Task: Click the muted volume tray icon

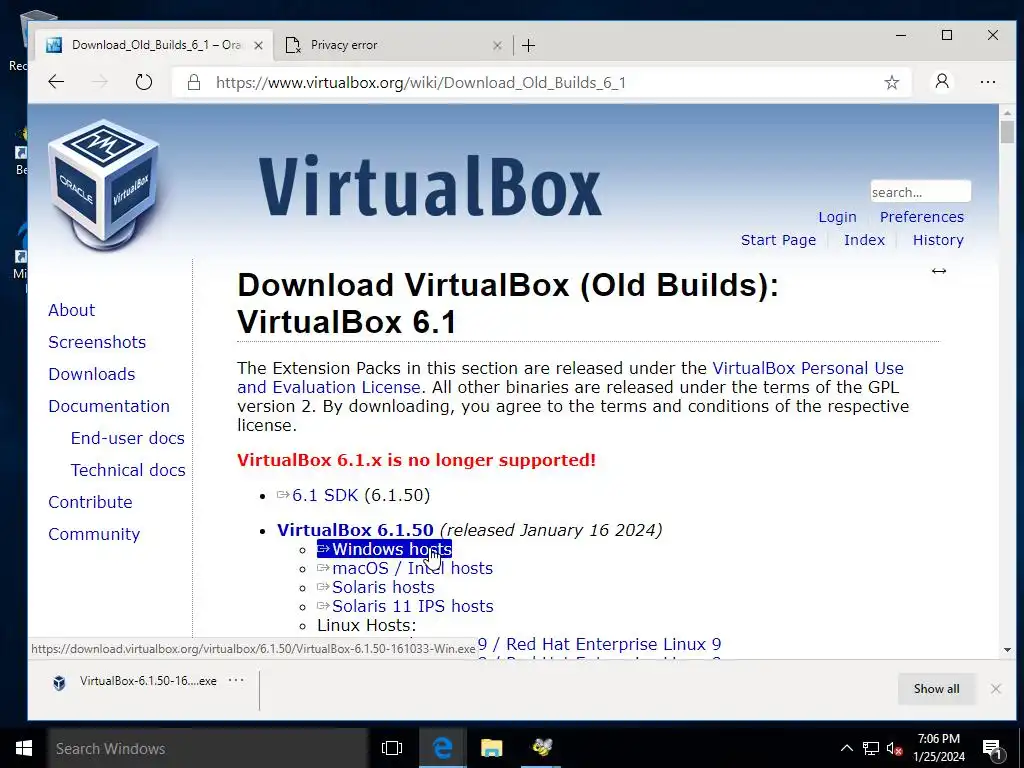Action: (894, 748)
